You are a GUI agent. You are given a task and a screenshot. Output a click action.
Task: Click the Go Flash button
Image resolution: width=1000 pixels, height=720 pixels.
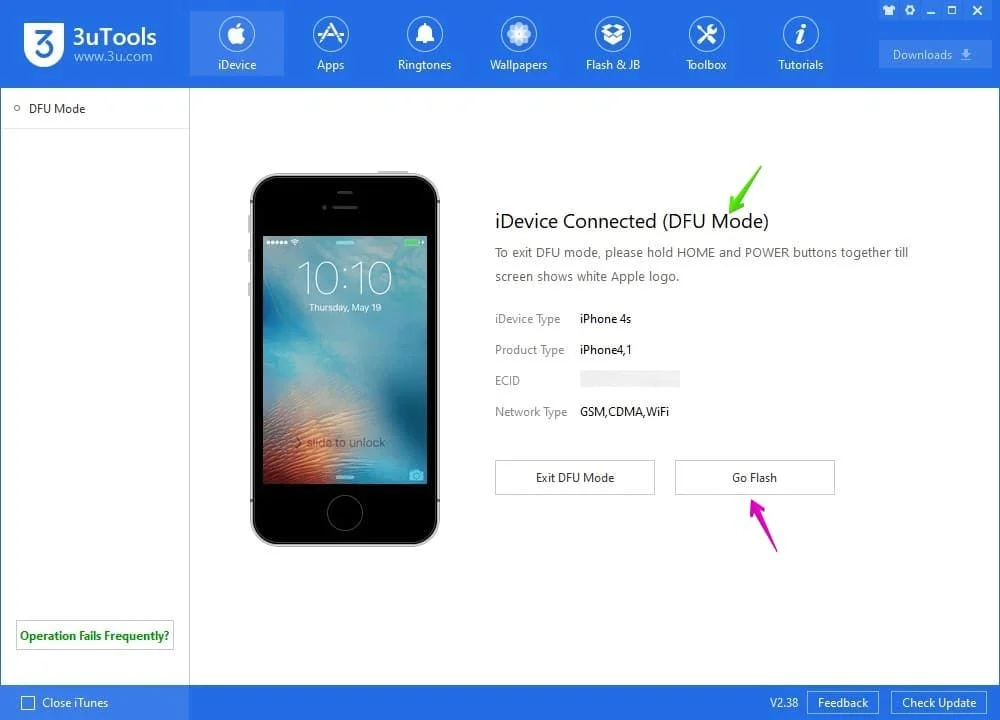[754, 478]
